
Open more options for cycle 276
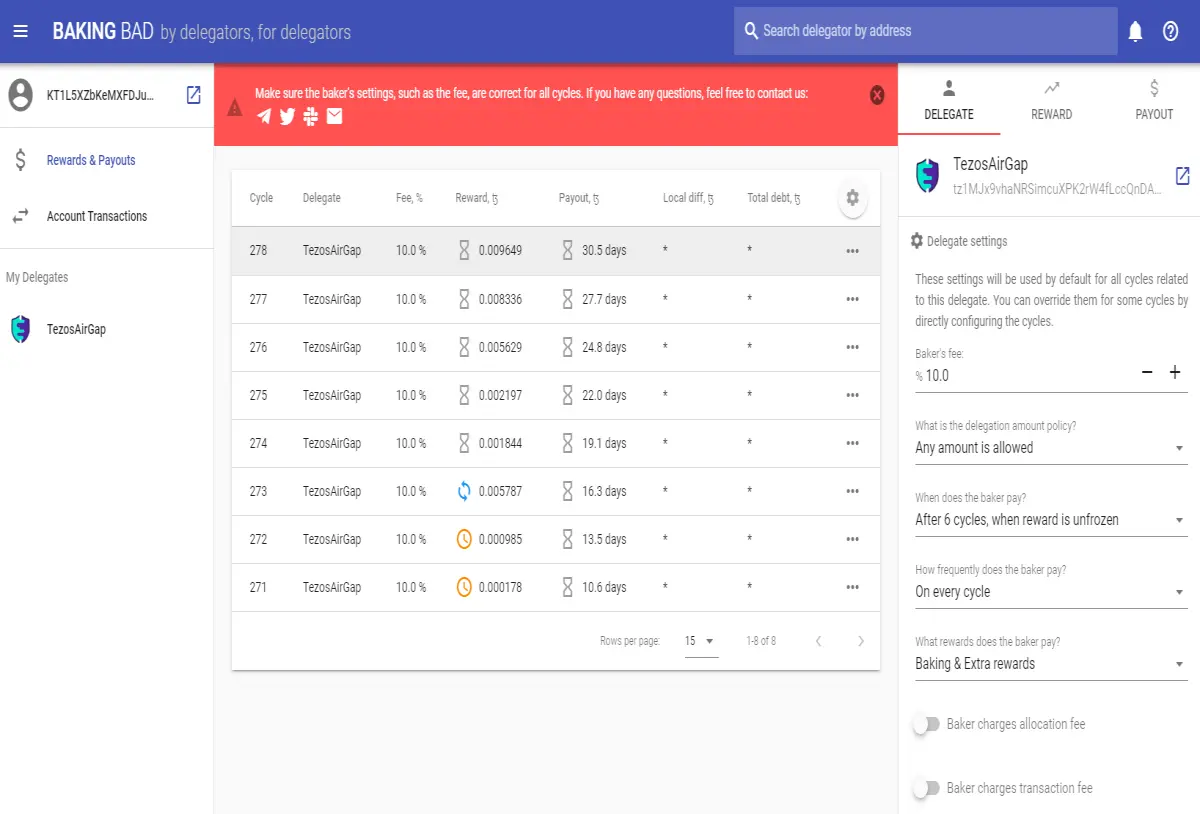[852, 347]
